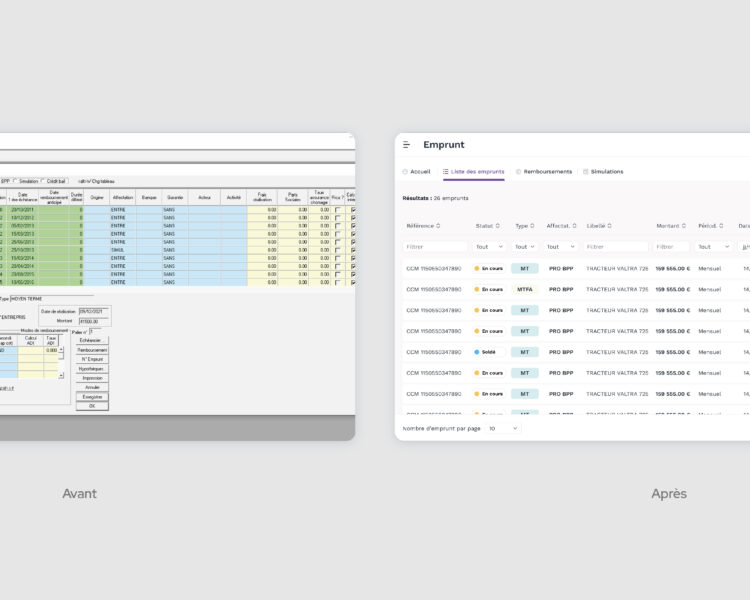Expand the Affectat. filter dropdown
750x600 pixels.
click(561, 246)
